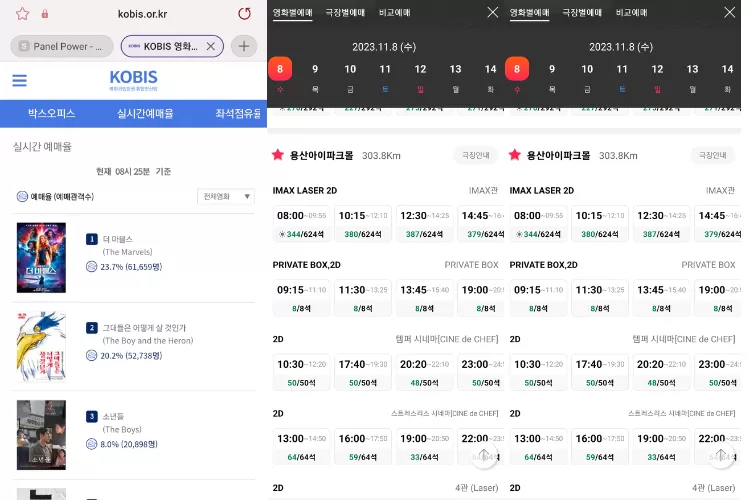
Task: Open The Boy and the Heron poster
Action: click(x=41, y=346)
